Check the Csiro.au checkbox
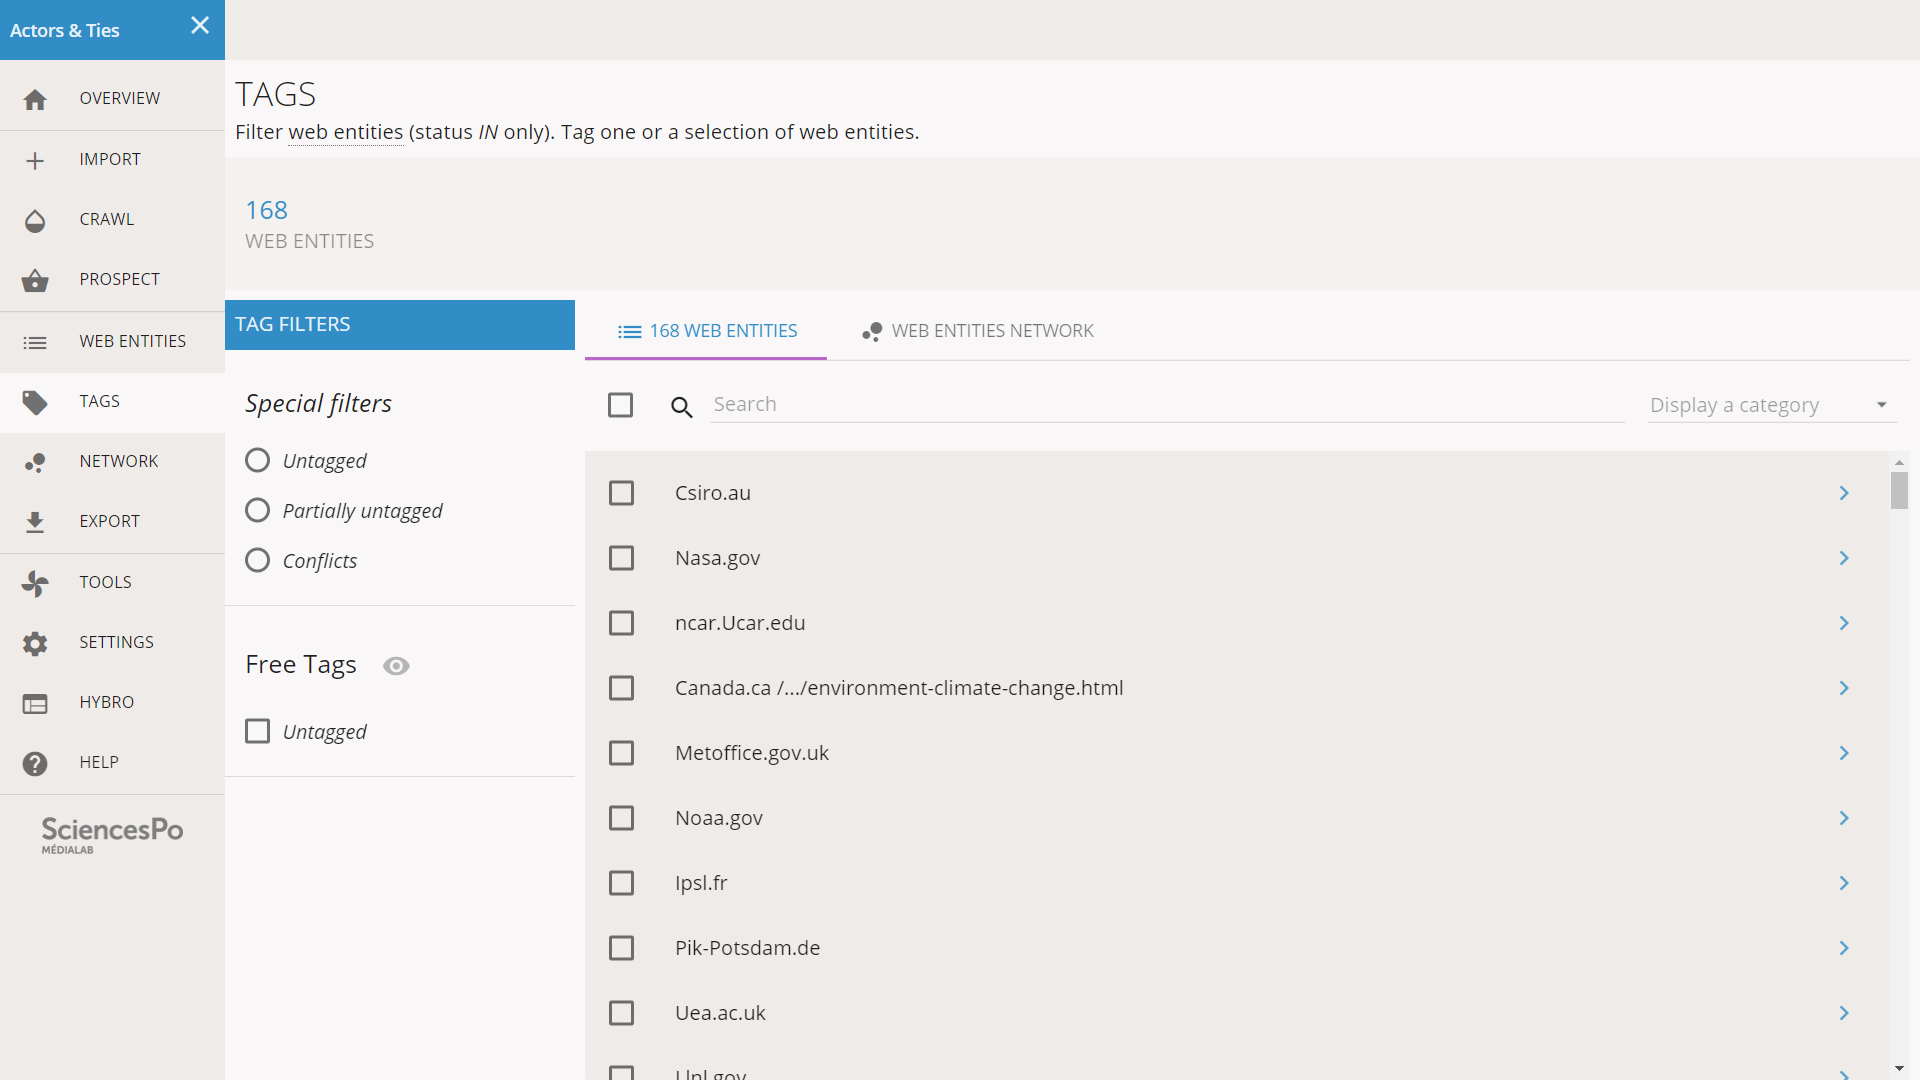The image size is (1920, 1080). [x=621, y=493]
